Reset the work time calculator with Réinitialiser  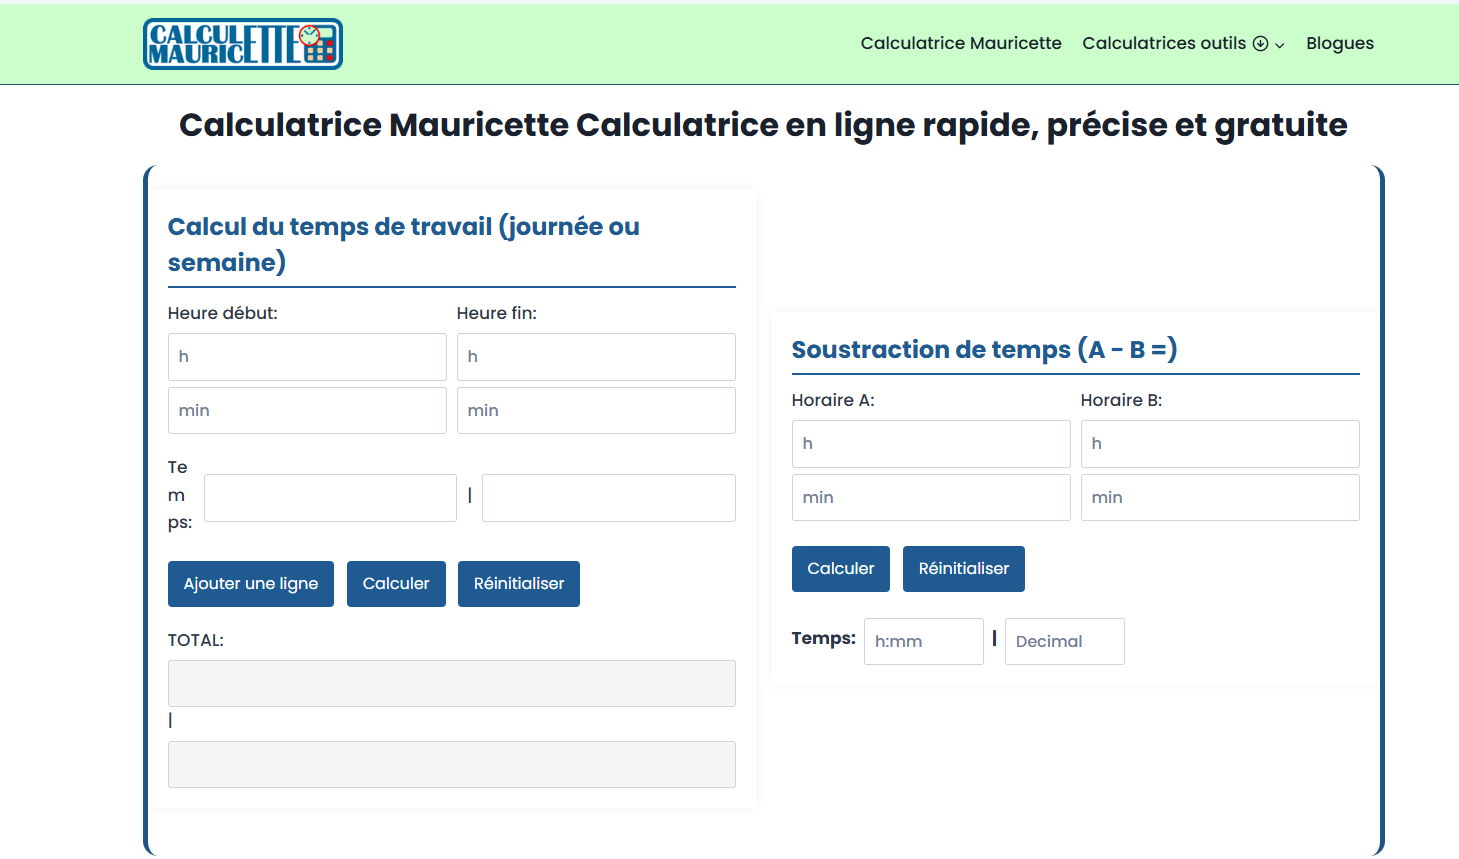tap(518, 584)
